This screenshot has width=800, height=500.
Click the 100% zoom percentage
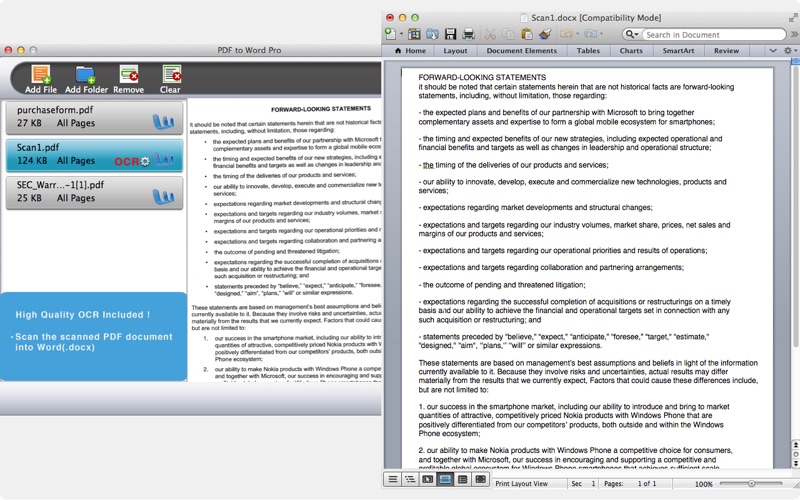tap(704, 484)
